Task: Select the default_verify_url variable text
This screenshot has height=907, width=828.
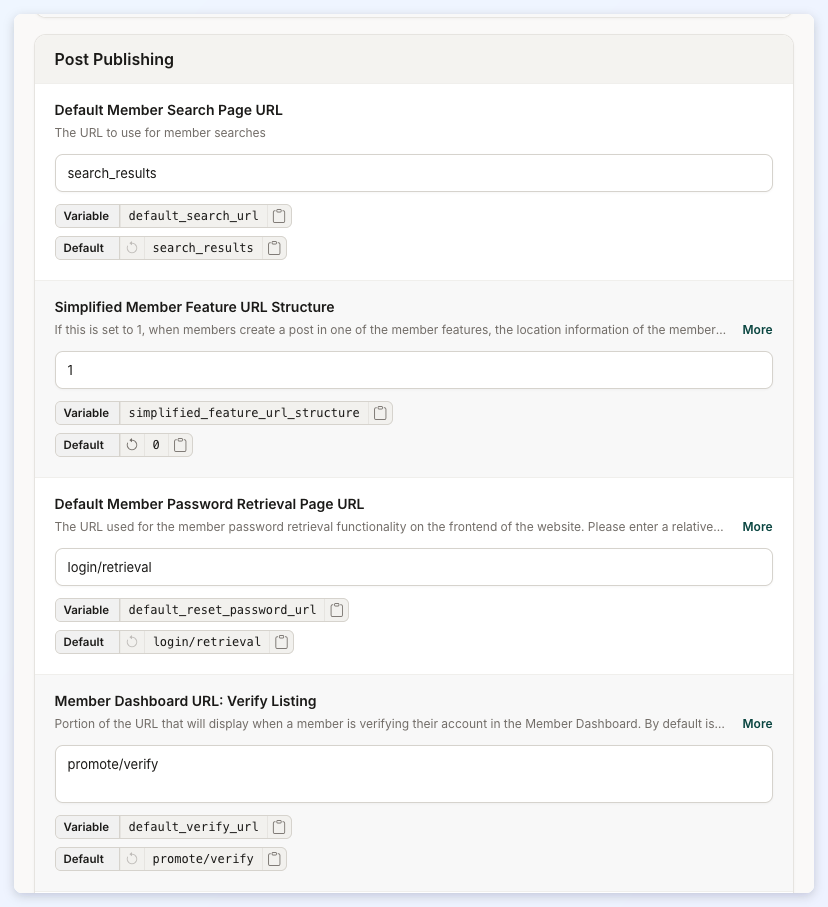Action: (x=193, y=827)
